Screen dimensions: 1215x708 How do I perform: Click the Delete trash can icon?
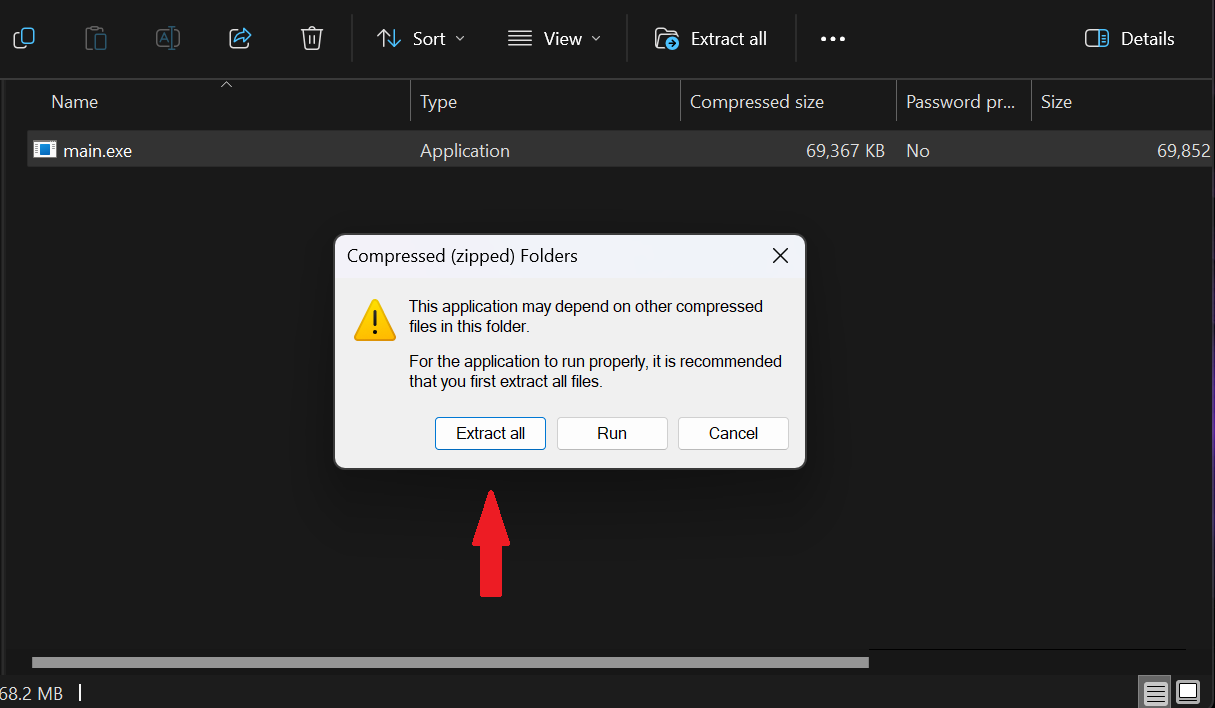(x=312, y=39)
